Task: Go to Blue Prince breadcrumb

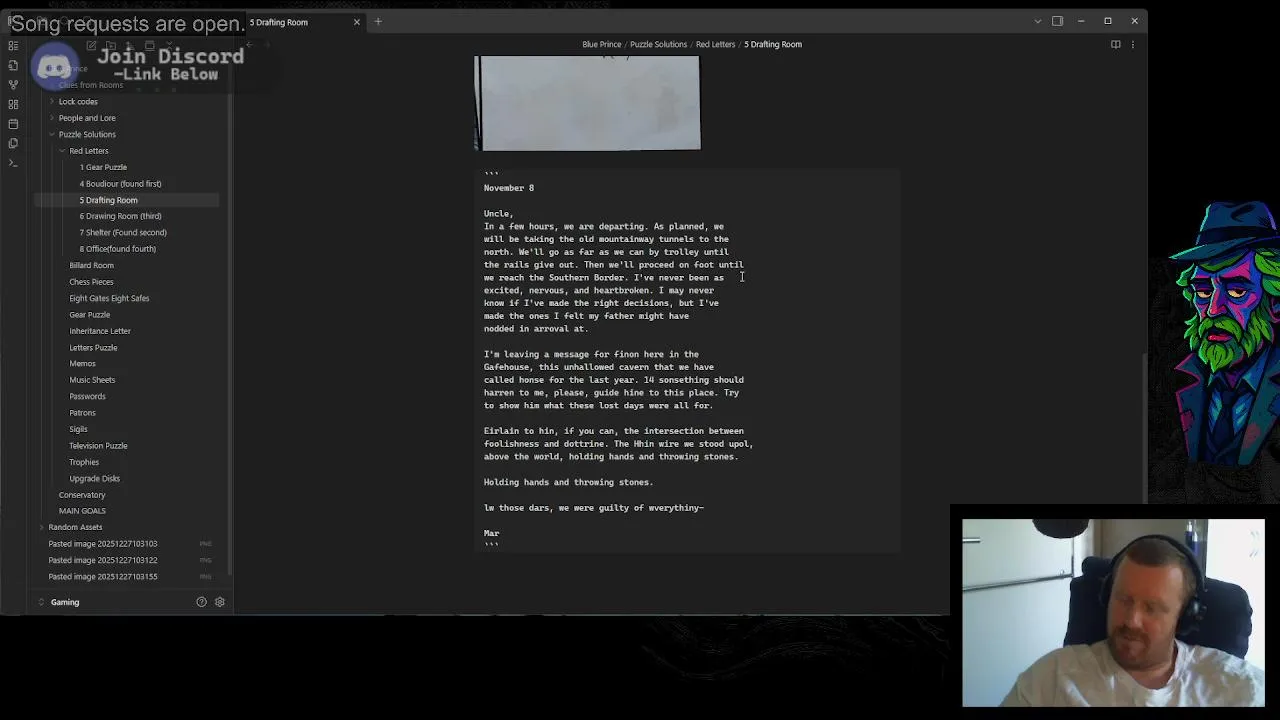Action: point(601,44)
